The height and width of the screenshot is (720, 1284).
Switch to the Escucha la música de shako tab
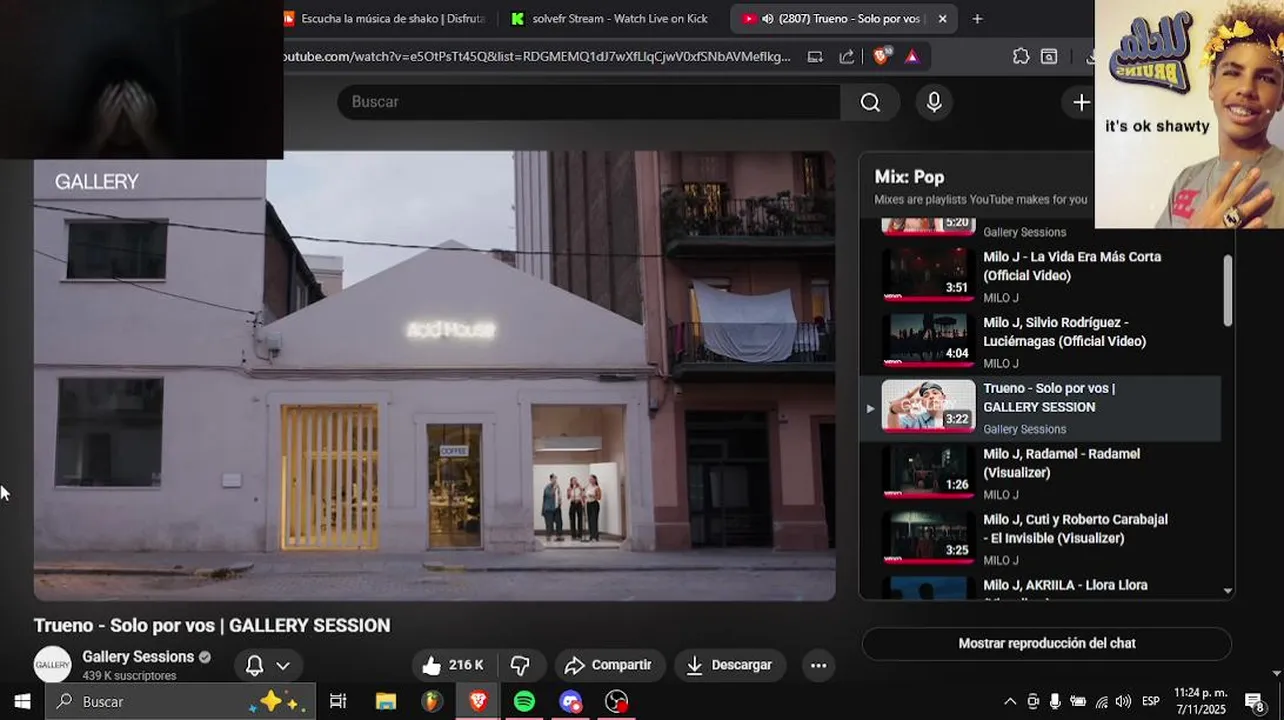386,18
